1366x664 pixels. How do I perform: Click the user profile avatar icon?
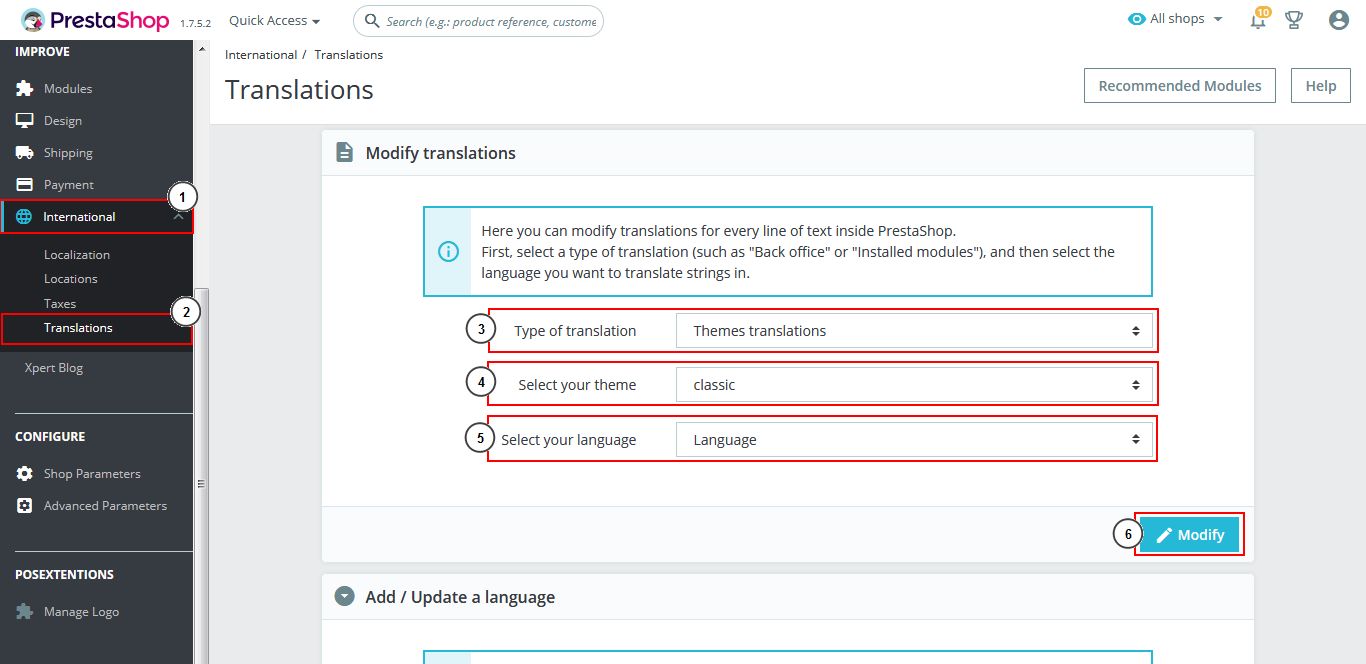tap(1339, 20)
